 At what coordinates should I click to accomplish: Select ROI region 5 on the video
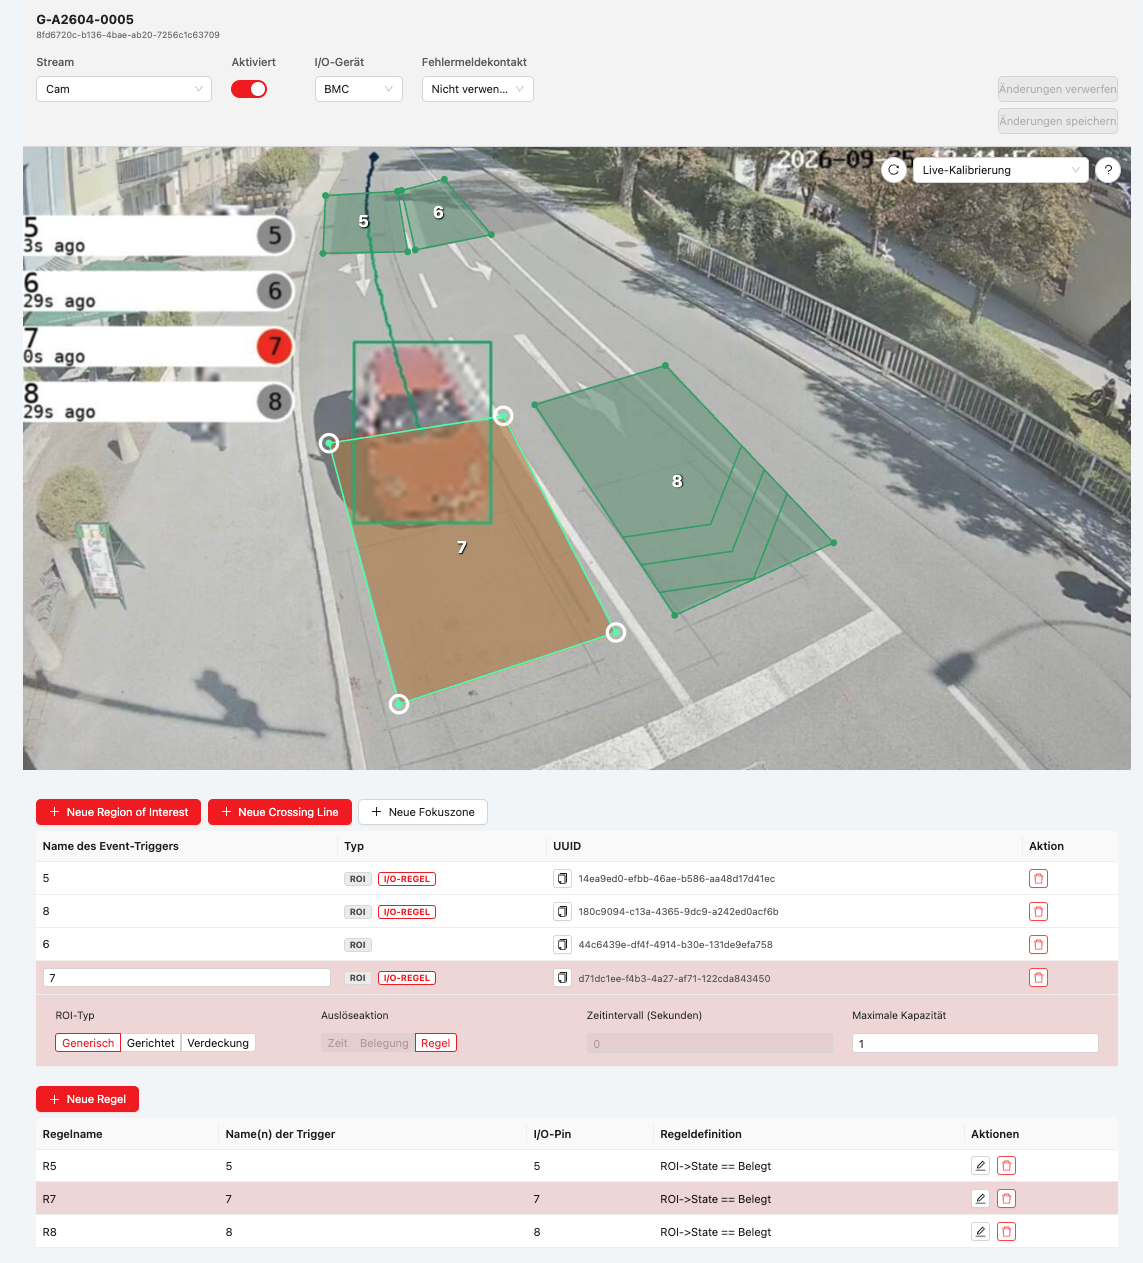[x=364, y=222]
